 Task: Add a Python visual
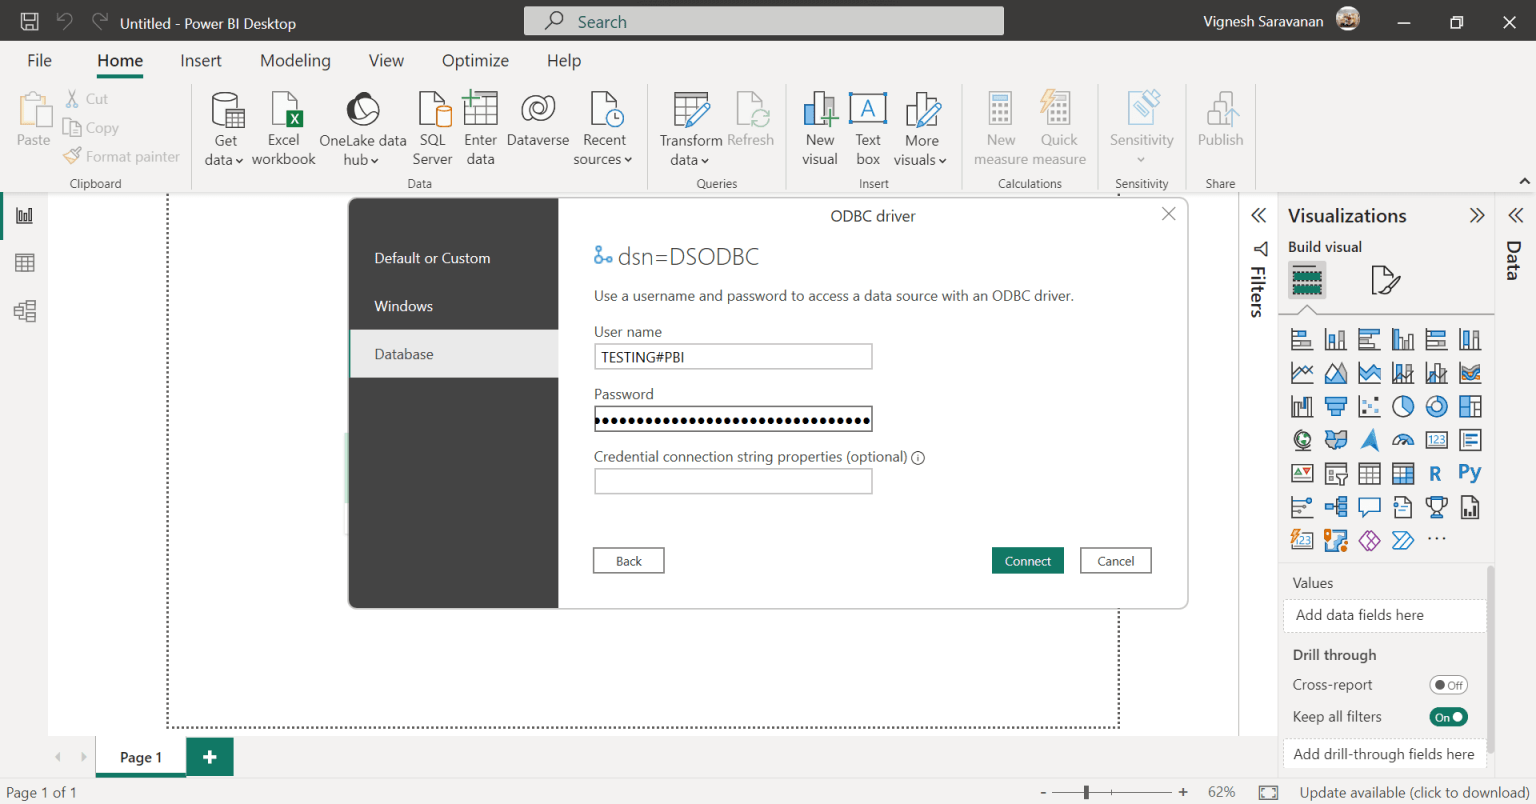(1469, 473)
